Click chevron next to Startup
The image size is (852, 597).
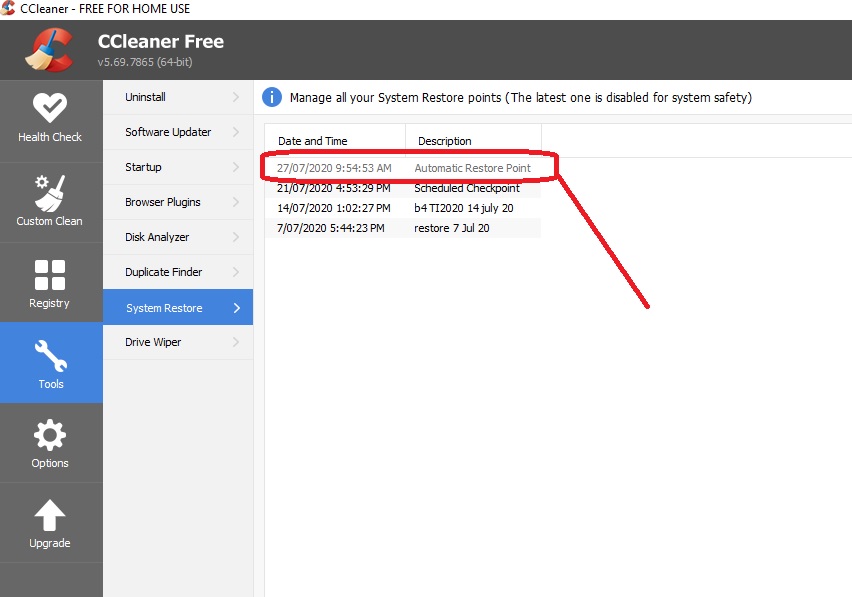click(236, 167)
